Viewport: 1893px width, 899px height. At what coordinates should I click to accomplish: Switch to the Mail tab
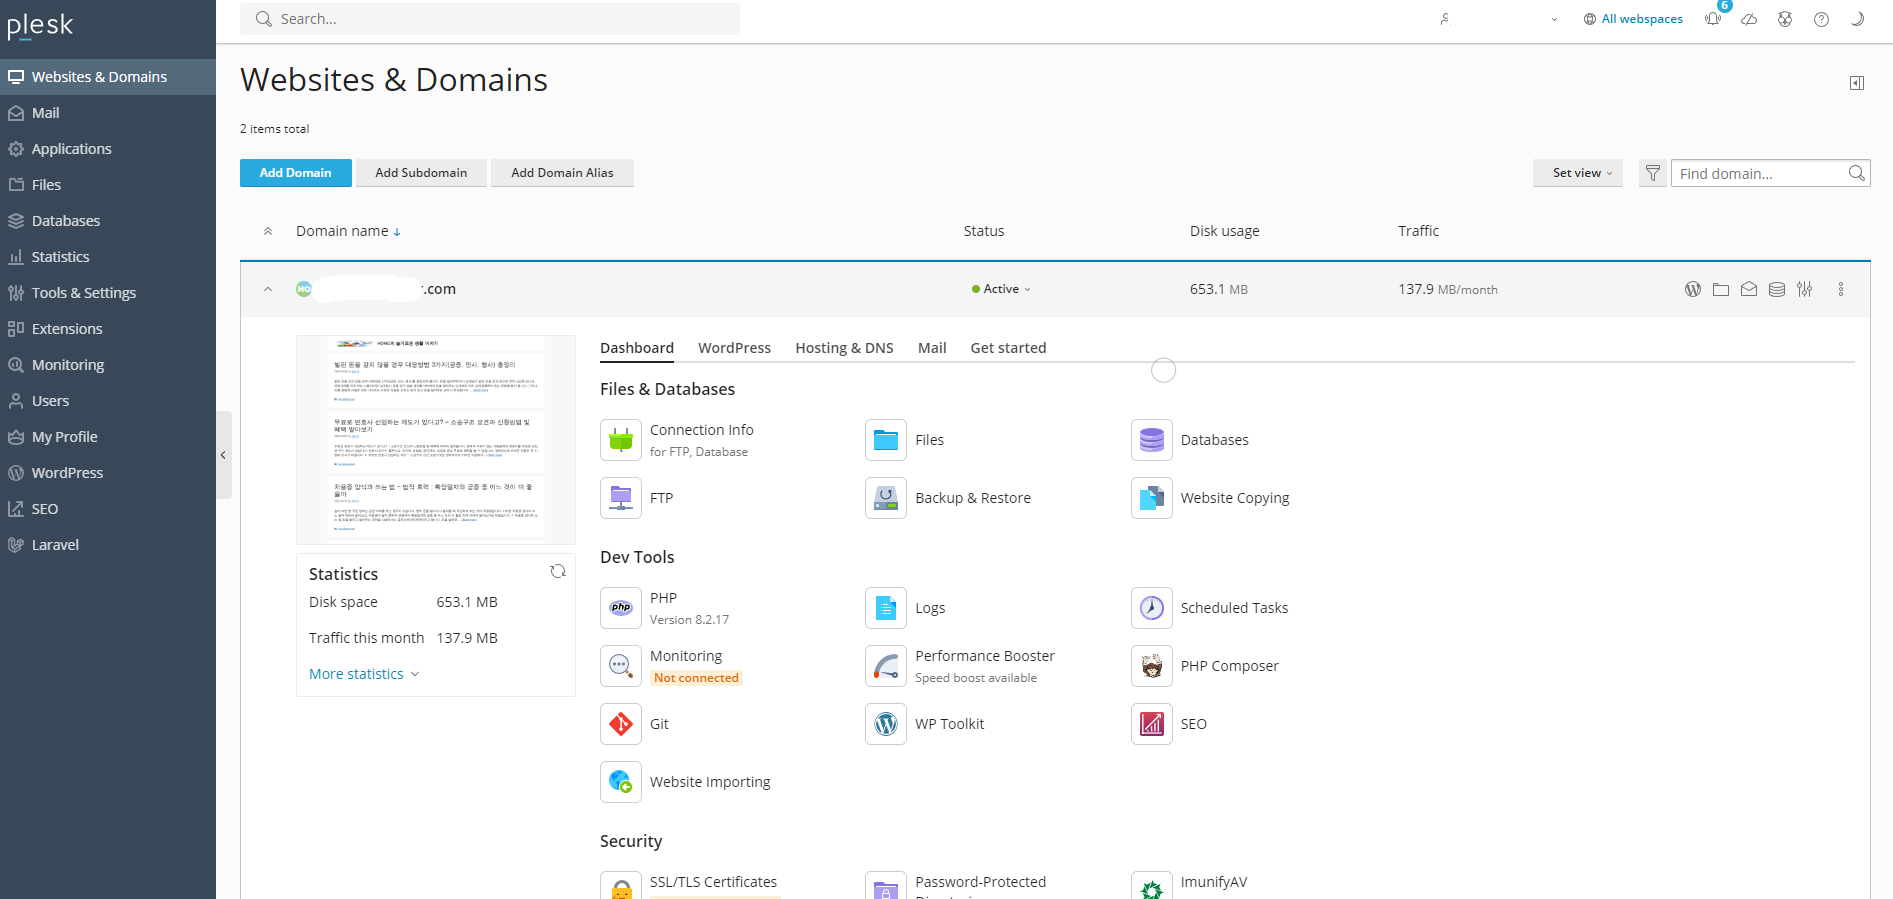pyautogui.click(x=932, y=348)
